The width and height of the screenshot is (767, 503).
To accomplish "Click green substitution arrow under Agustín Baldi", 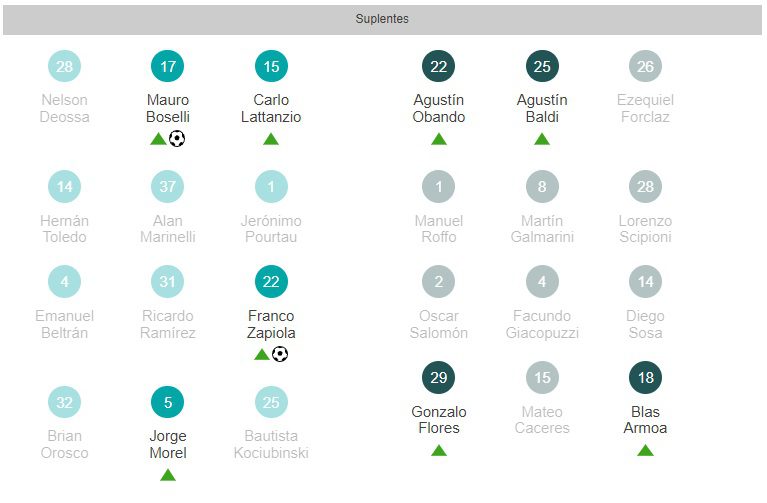I will pyautogui.click(x=542, y=139).
